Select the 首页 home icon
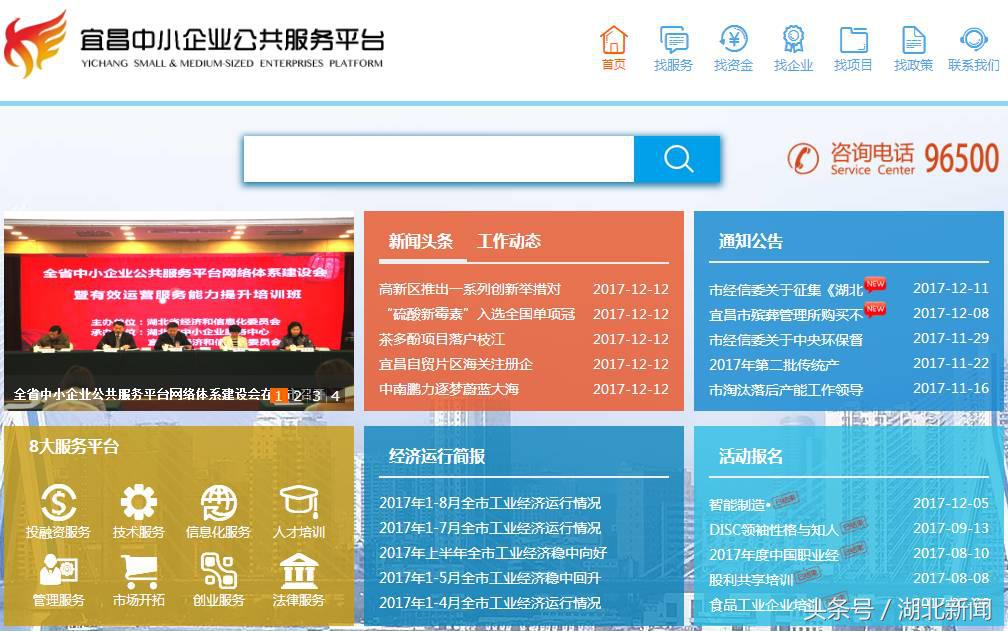Viewport: 1008px width, 631px height. click(x=613, y=45)
